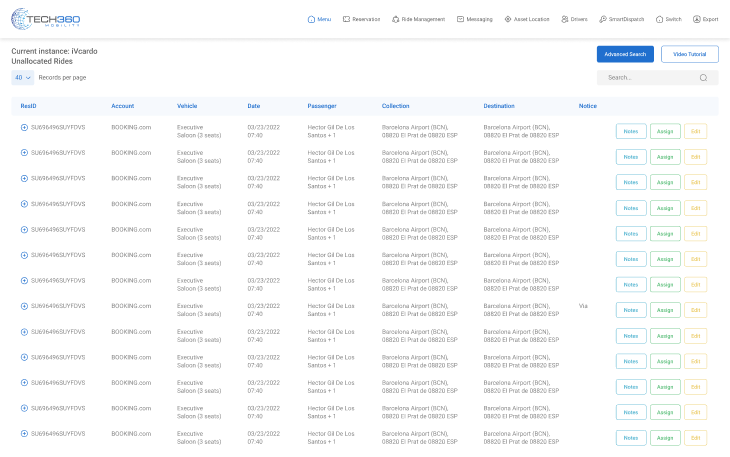
Task: Open the Export menu item
Action: point(706,19)
